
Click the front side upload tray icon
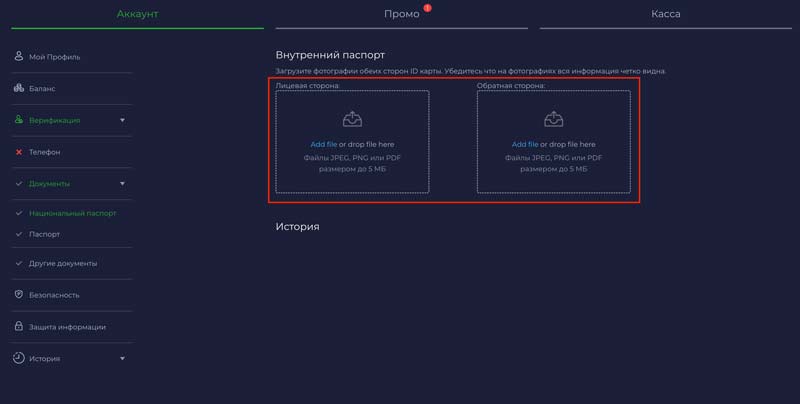click(x=352, y=119)
